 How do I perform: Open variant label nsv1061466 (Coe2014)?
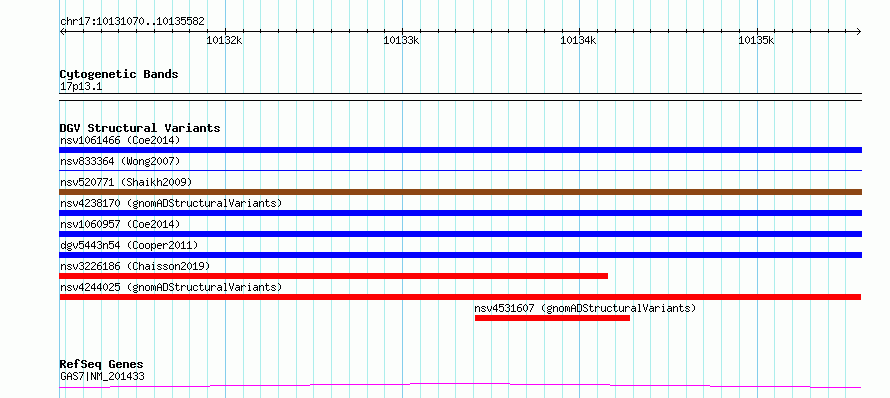point(120,140)
